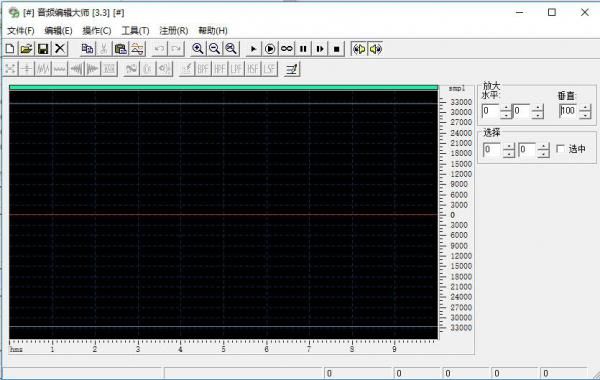600x380 pixels.
Task: Click the 'smpl' scale label
Action: 457,88
